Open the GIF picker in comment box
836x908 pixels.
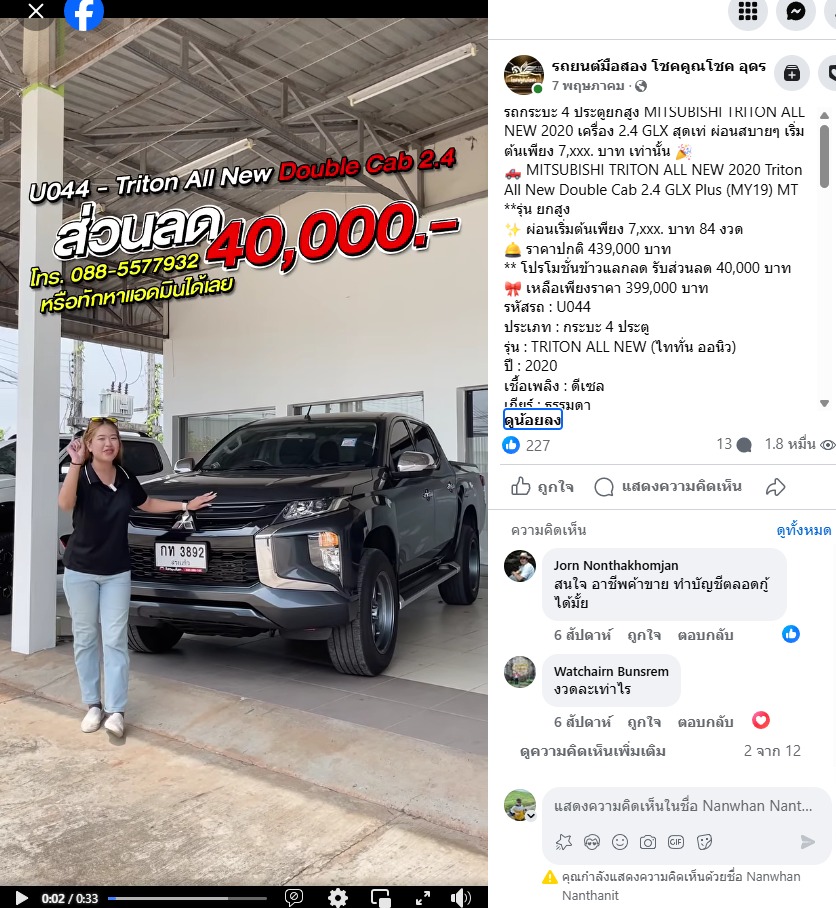pyautogui.click(x=676, y=841)
